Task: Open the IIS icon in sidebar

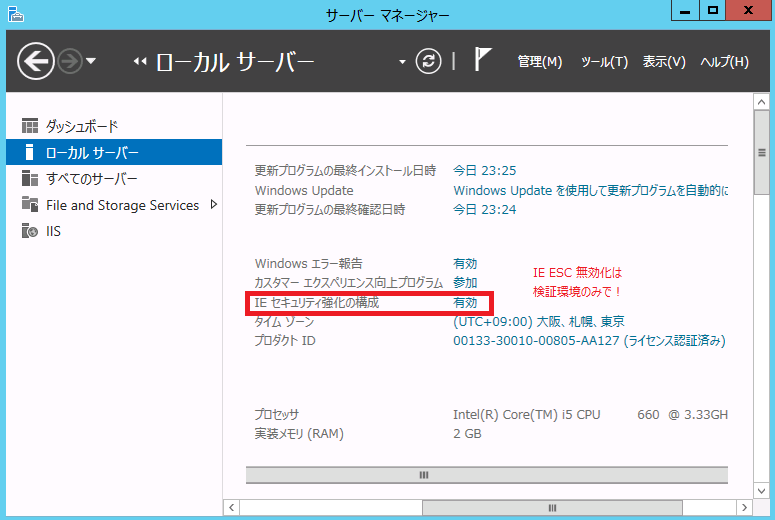Action: (x=30, y=231)
